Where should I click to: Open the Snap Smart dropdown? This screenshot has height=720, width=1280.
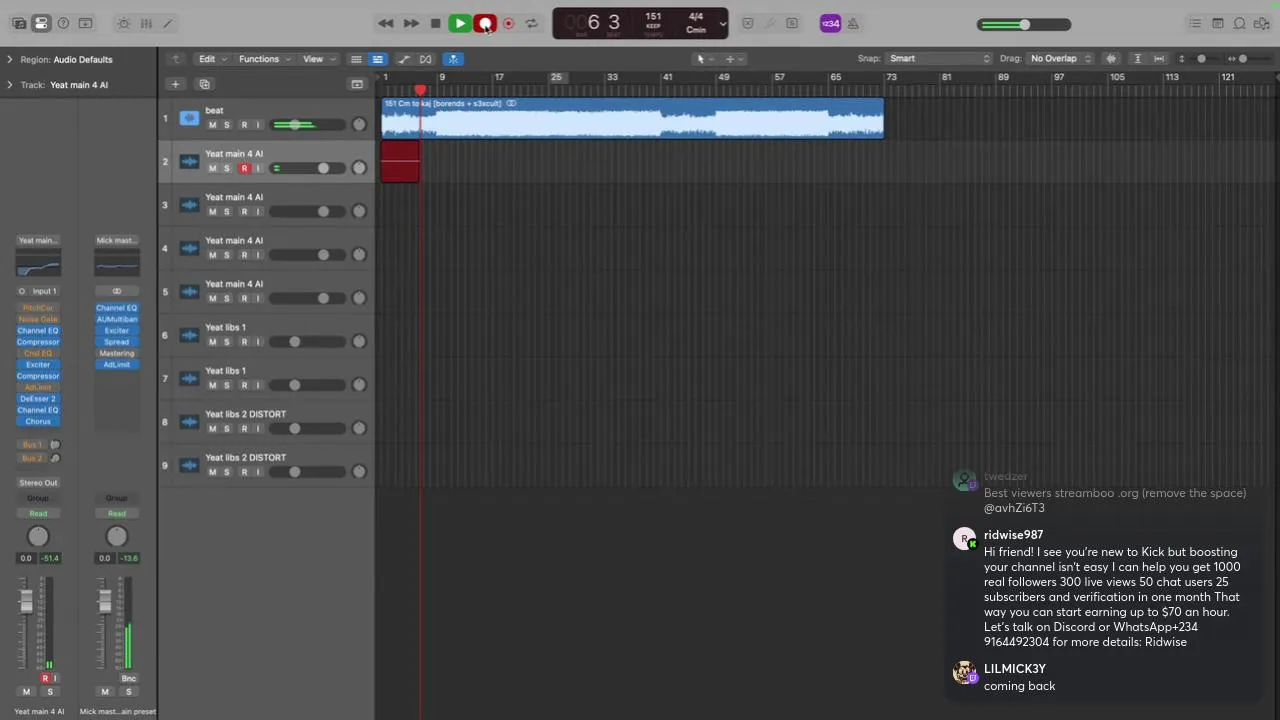(x=939, y=59)
